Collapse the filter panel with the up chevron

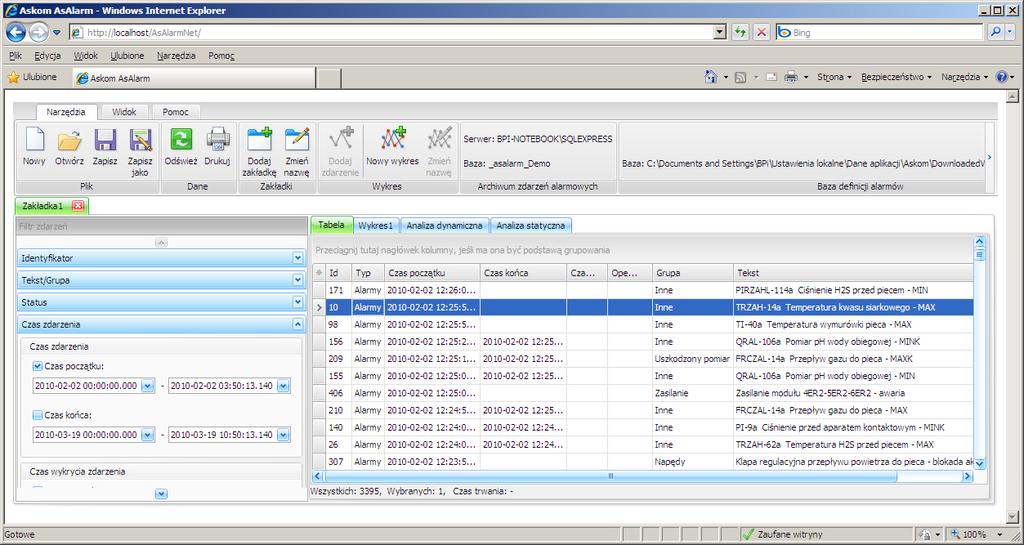coord(161,242)
